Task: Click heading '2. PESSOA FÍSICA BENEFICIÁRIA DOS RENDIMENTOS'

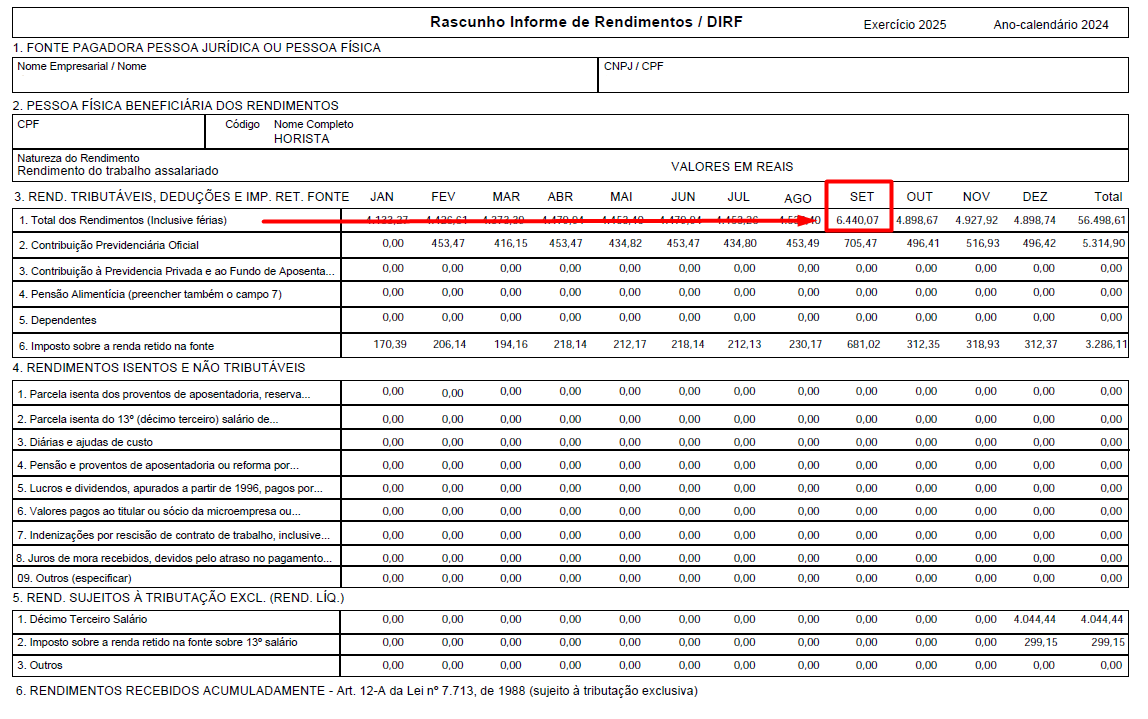Action: [x=176, y=105]
